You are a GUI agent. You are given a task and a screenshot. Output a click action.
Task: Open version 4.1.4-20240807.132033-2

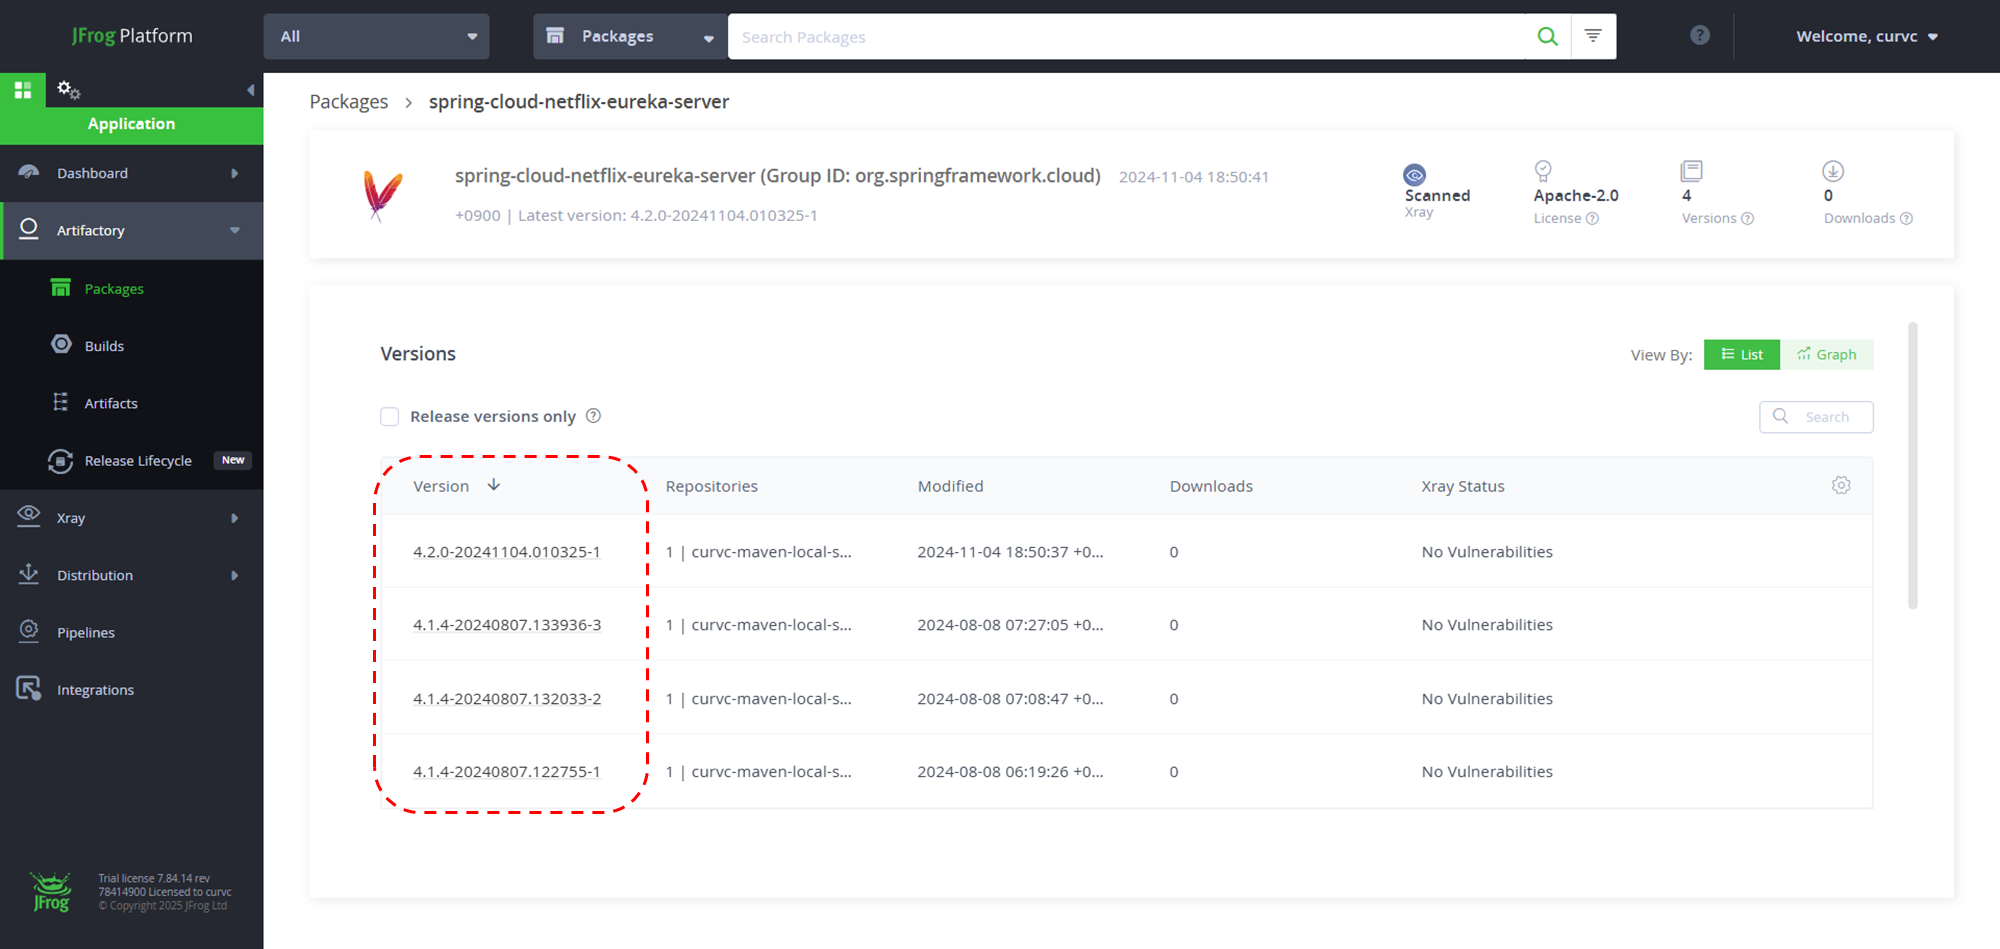tap(507, 699)
